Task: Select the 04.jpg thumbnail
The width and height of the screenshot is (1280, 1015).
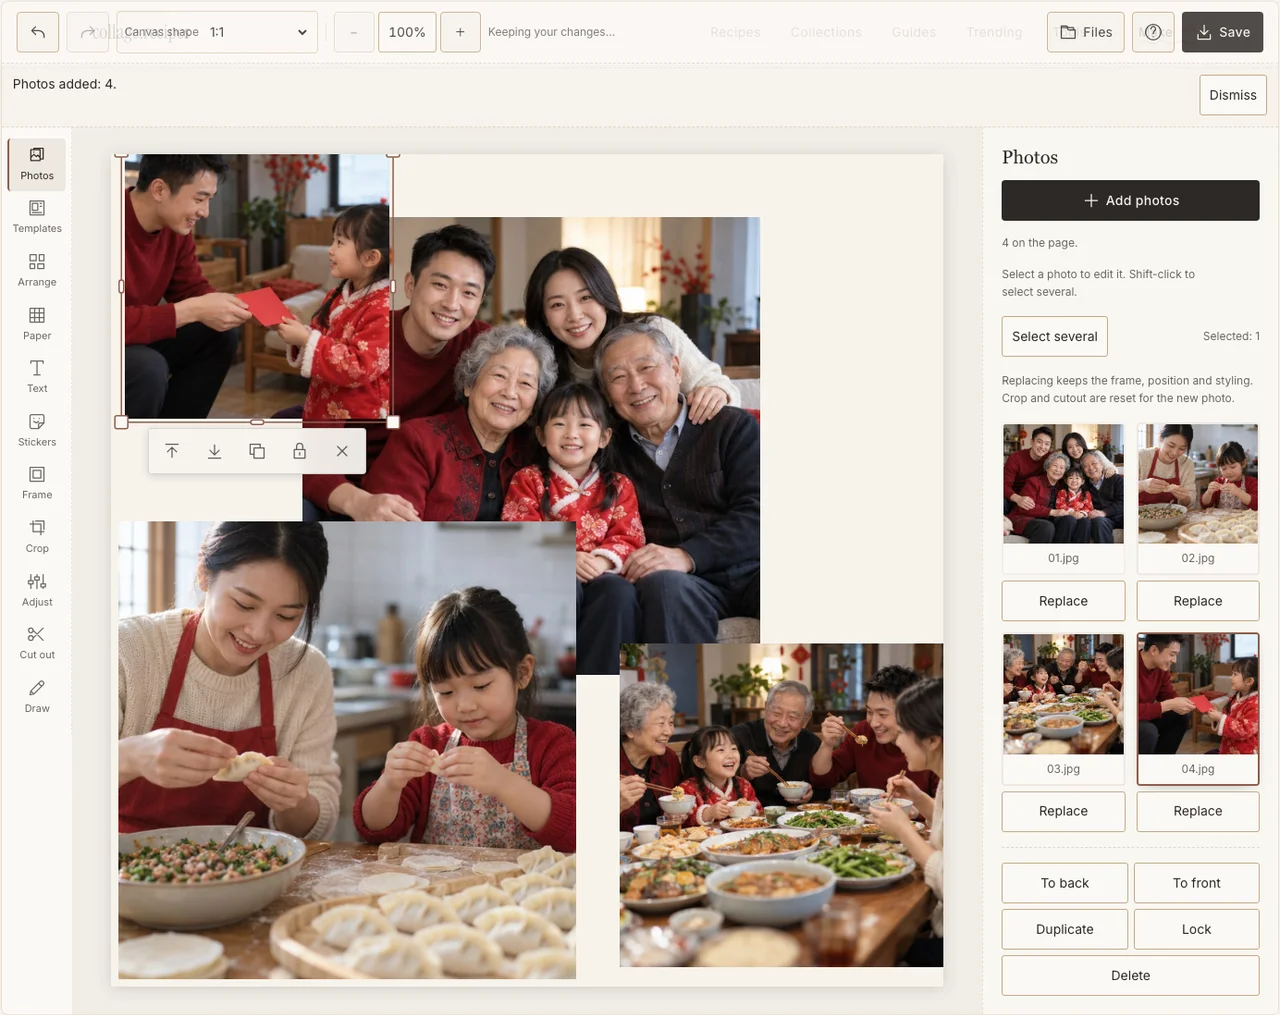Action: [1198, 708]
